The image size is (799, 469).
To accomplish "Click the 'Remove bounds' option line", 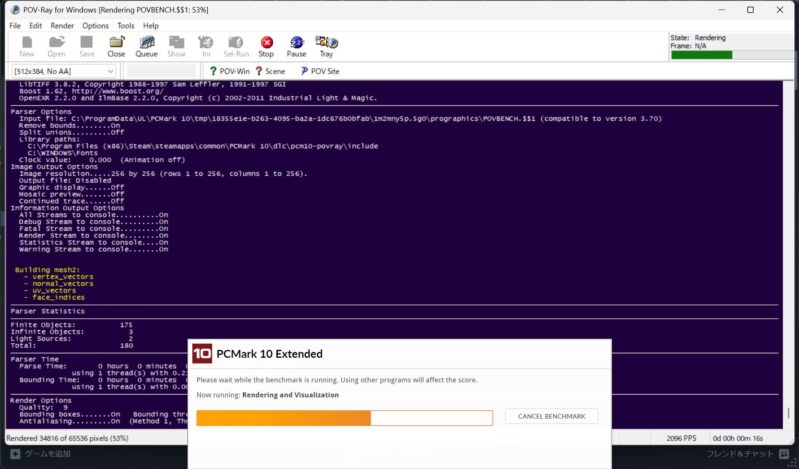I will (69, 125).
